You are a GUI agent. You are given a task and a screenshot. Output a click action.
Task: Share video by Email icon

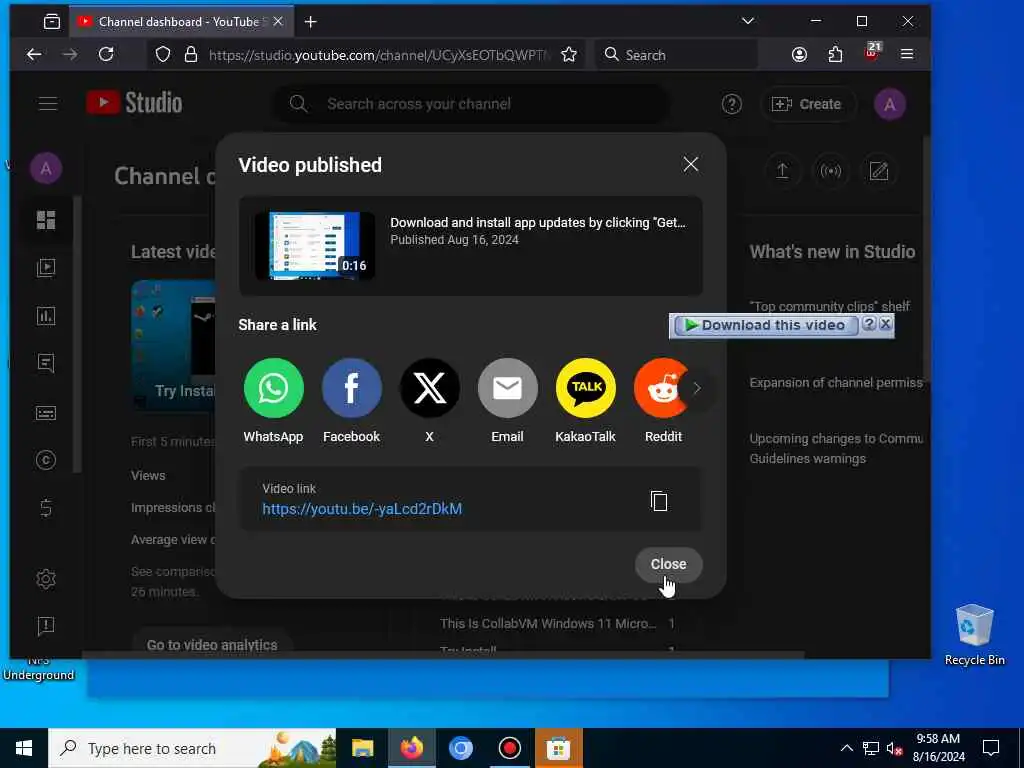[507, 388]
